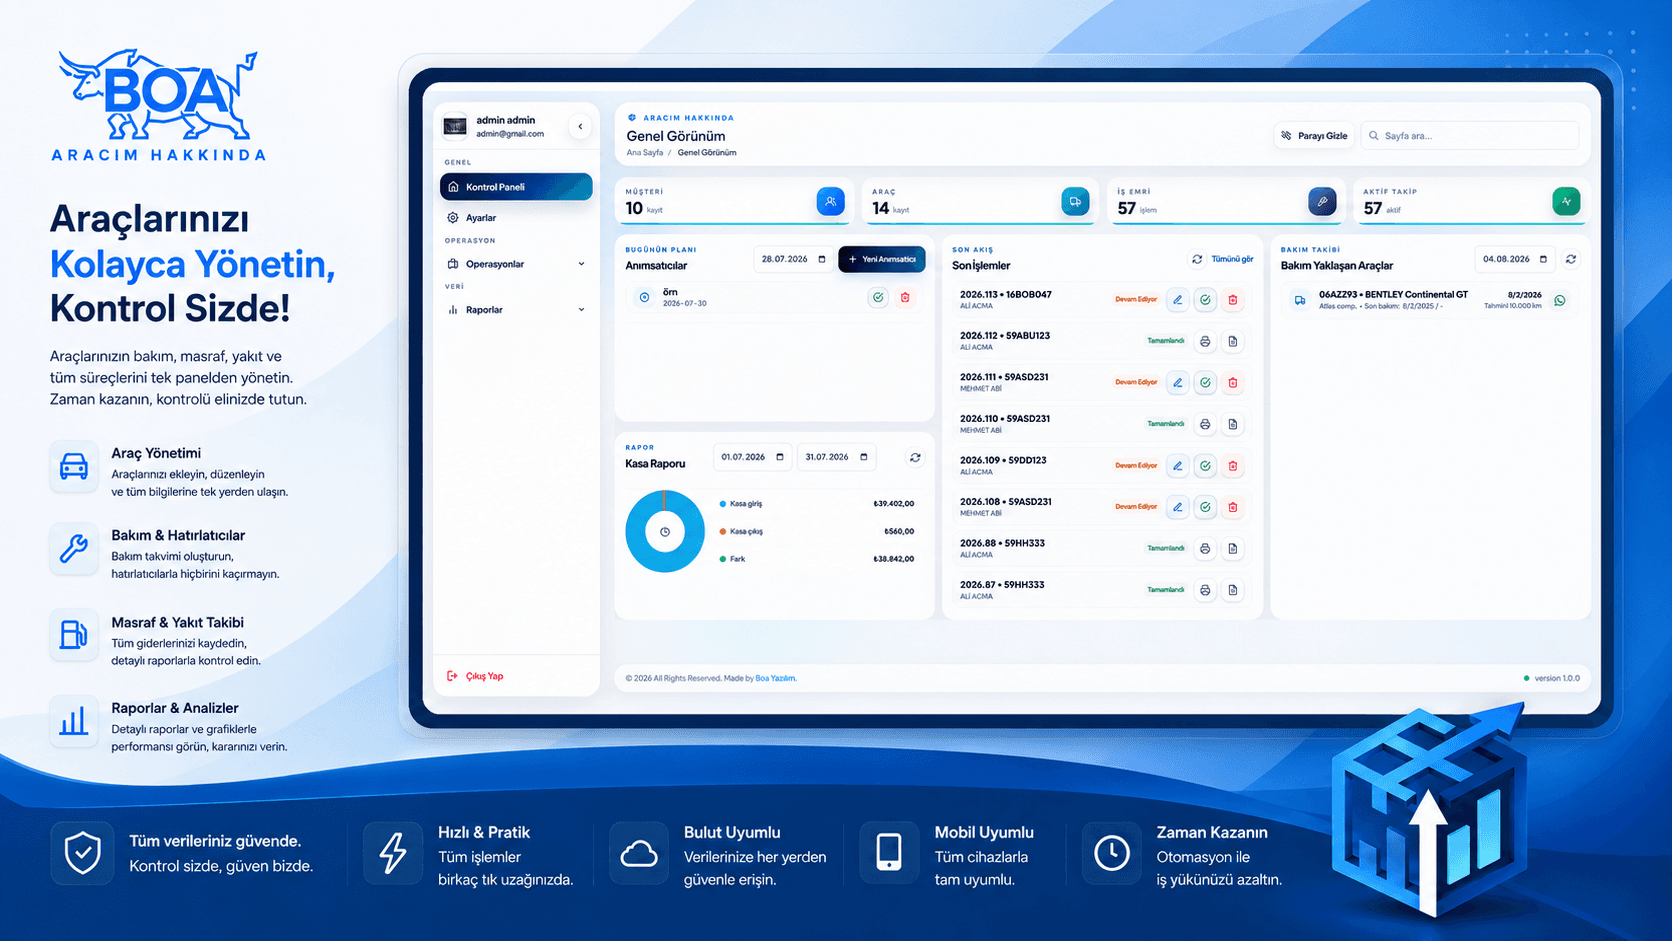The image size is (1672, 941).
Task: Toggle money visibility with Parayı Gizle
Action: (x=1314, y=135)
